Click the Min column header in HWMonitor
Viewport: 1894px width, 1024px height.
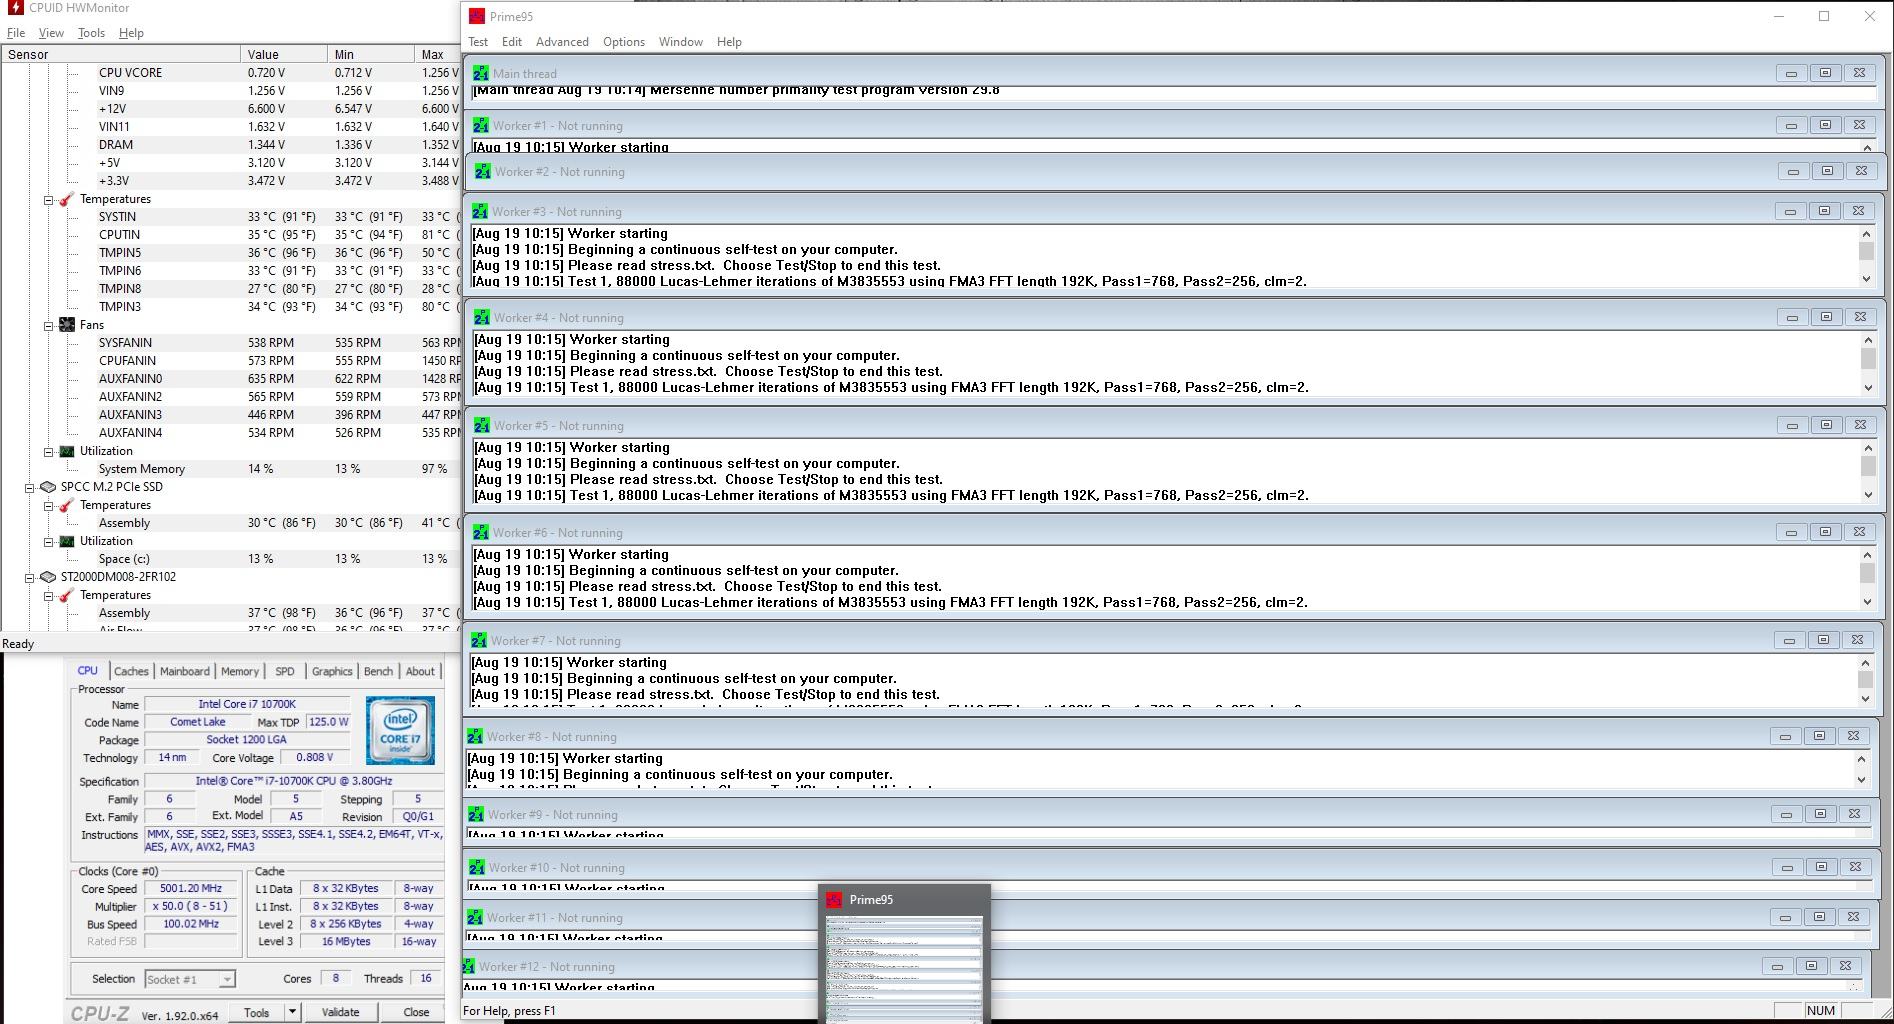pos(371,54)
